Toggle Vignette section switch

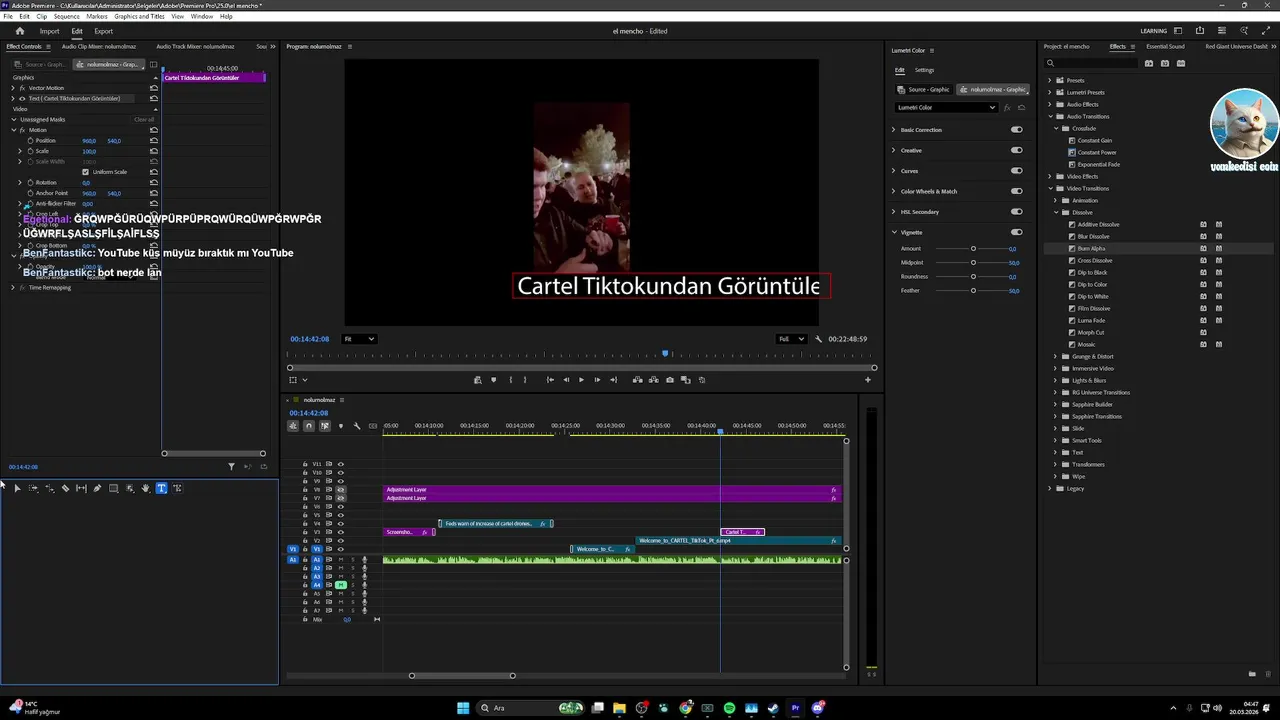[1017, 232]
